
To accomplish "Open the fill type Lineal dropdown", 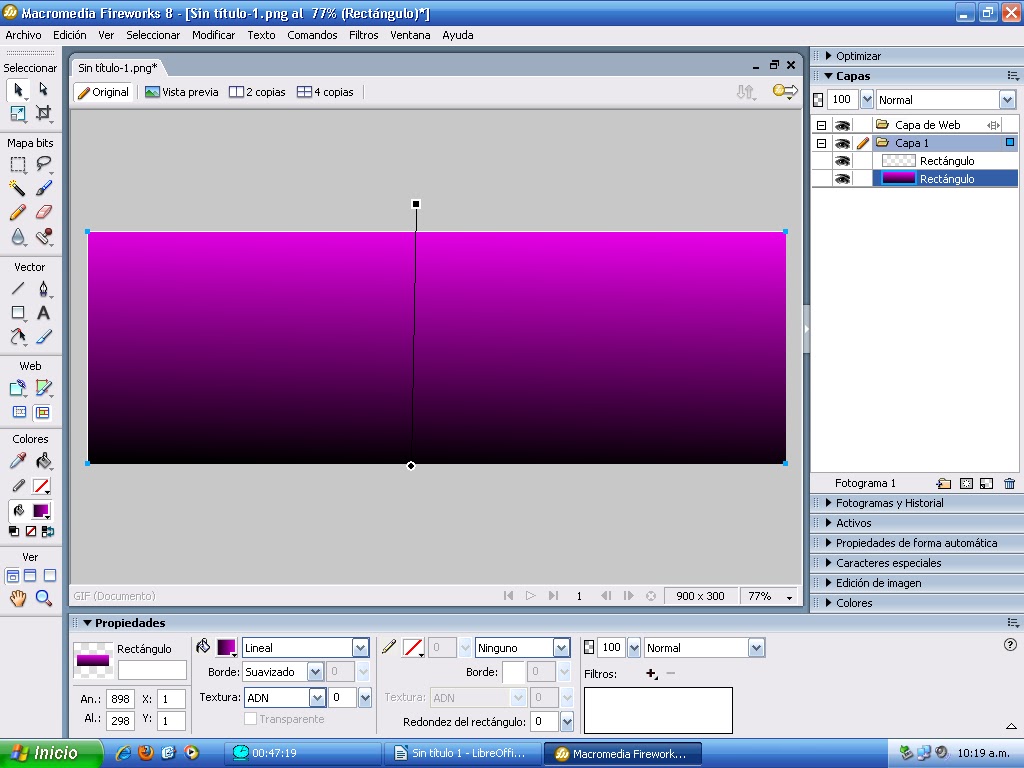I will click(x=360, y=648).
